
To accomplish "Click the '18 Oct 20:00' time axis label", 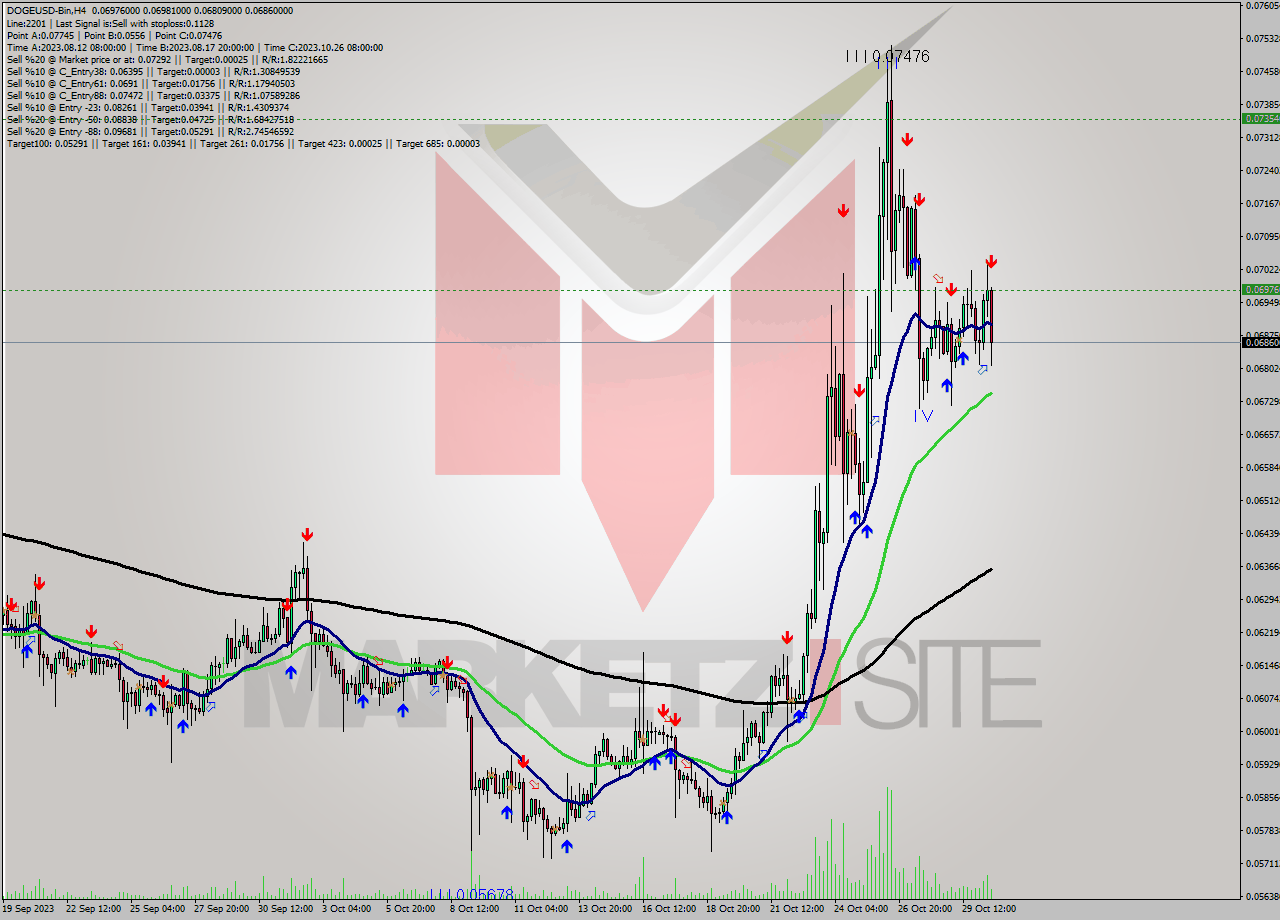I will point(734,909).
